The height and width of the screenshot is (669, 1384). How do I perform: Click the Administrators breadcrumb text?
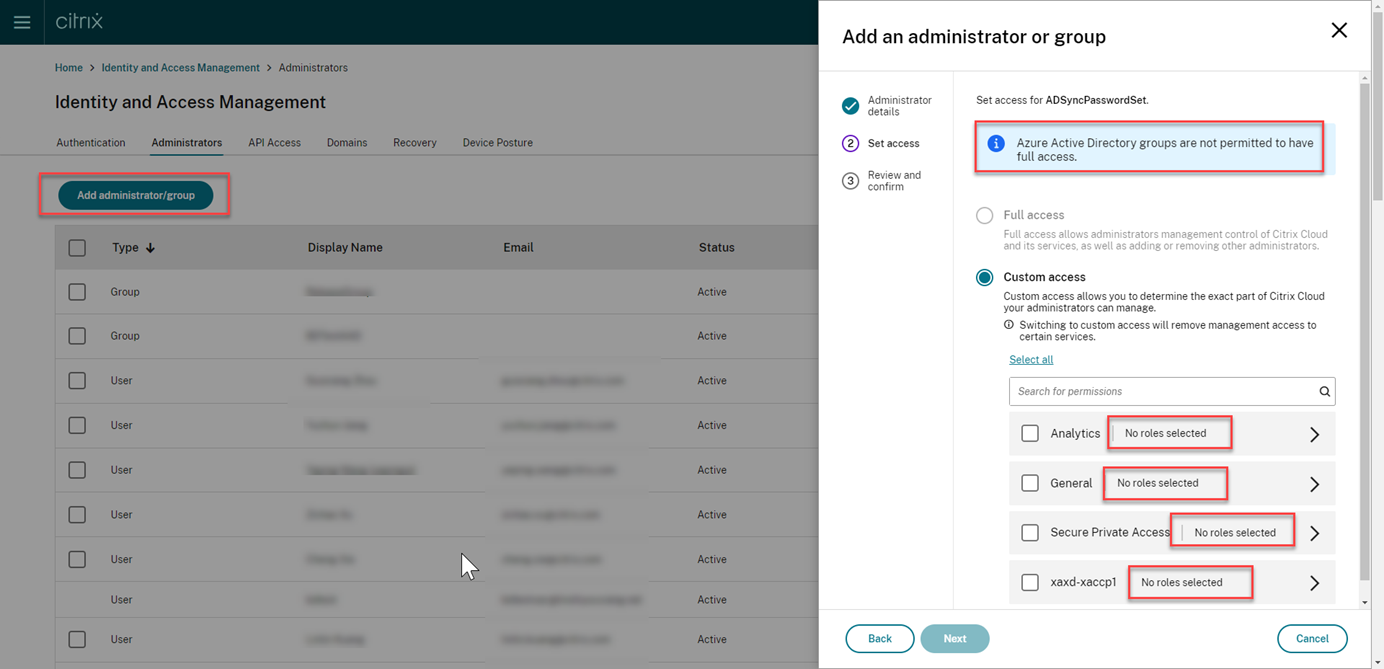[x=313, y=68]
